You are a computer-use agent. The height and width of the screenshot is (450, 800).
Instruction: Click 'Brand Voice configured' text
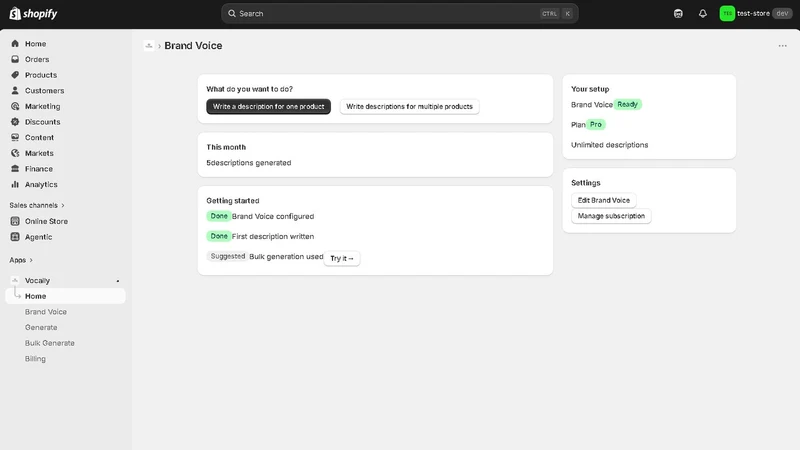pos(273,216)
